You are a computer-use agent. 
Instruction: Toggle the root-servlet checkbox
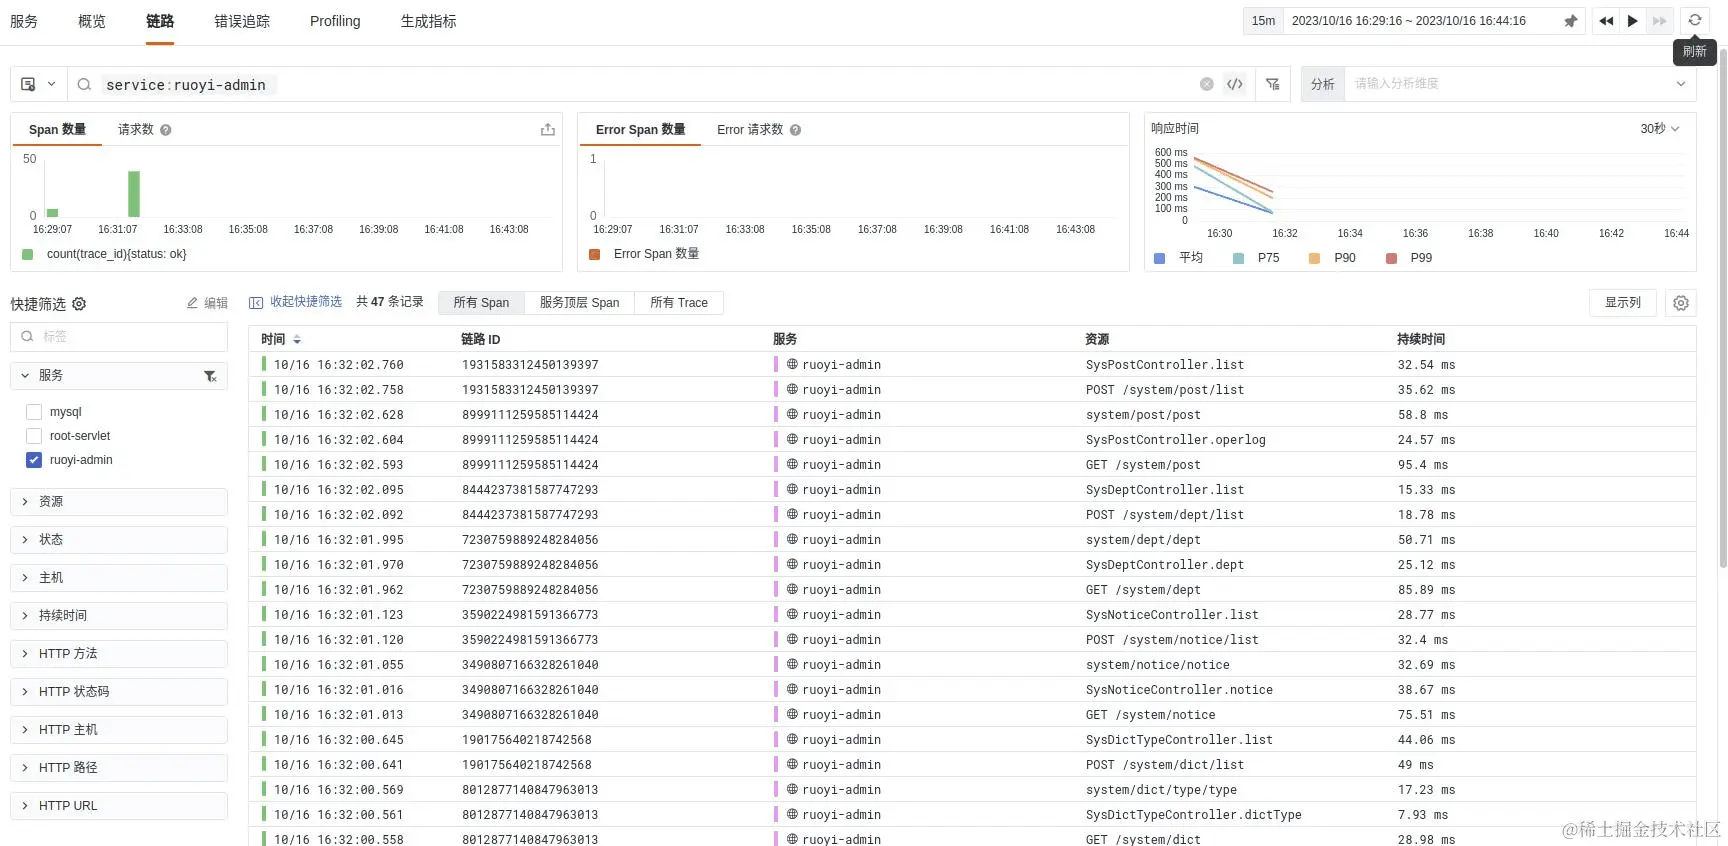[34, 436]
